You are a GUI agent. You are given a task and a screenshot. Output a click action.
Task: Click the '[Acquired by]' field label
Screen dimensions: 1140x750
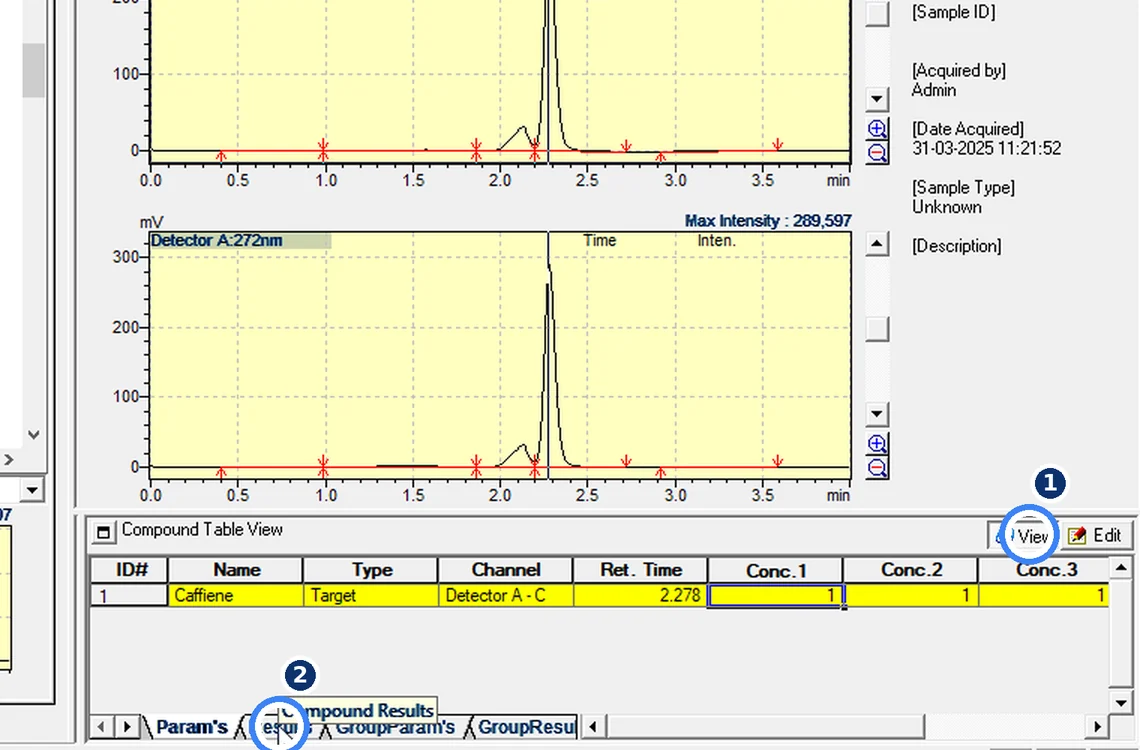pyautogui.click(x=959, y=70)
